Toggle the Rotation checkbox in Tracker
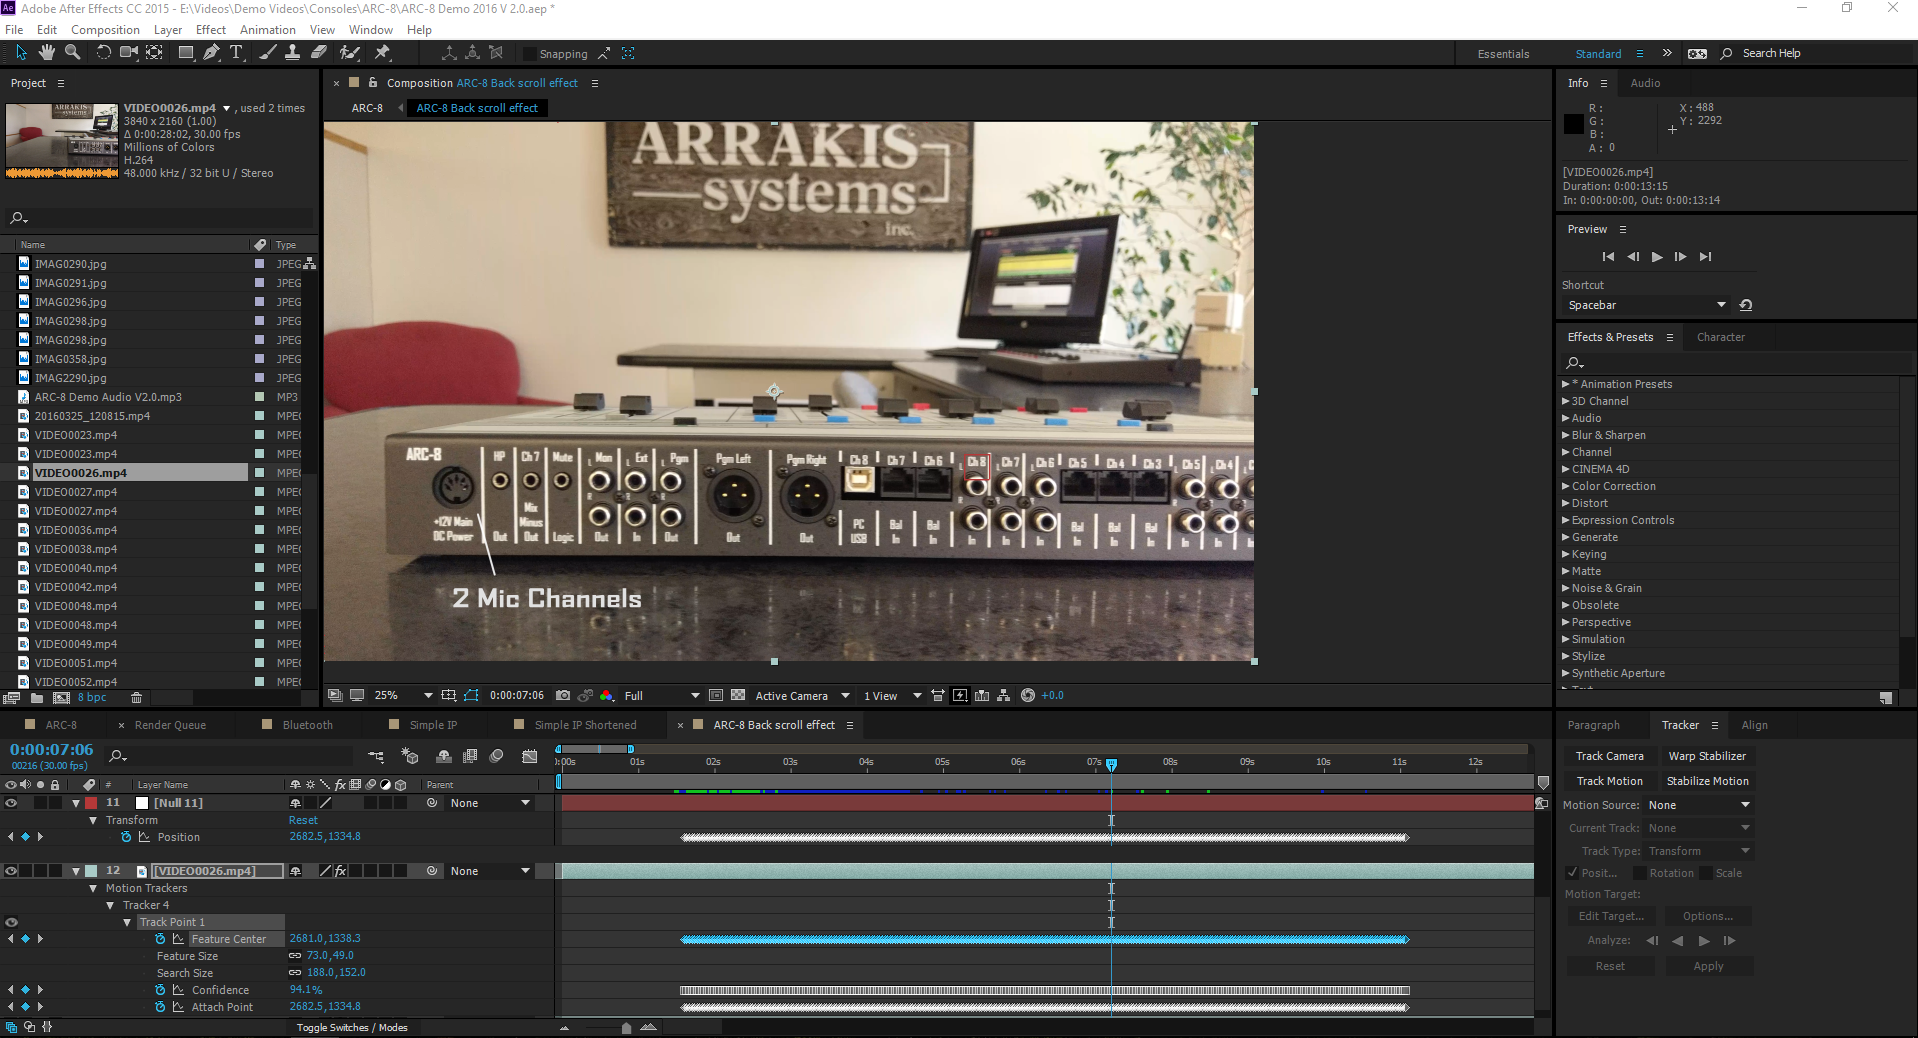This screenshot has height=1038, width=1918. (x=1640, y=873)
